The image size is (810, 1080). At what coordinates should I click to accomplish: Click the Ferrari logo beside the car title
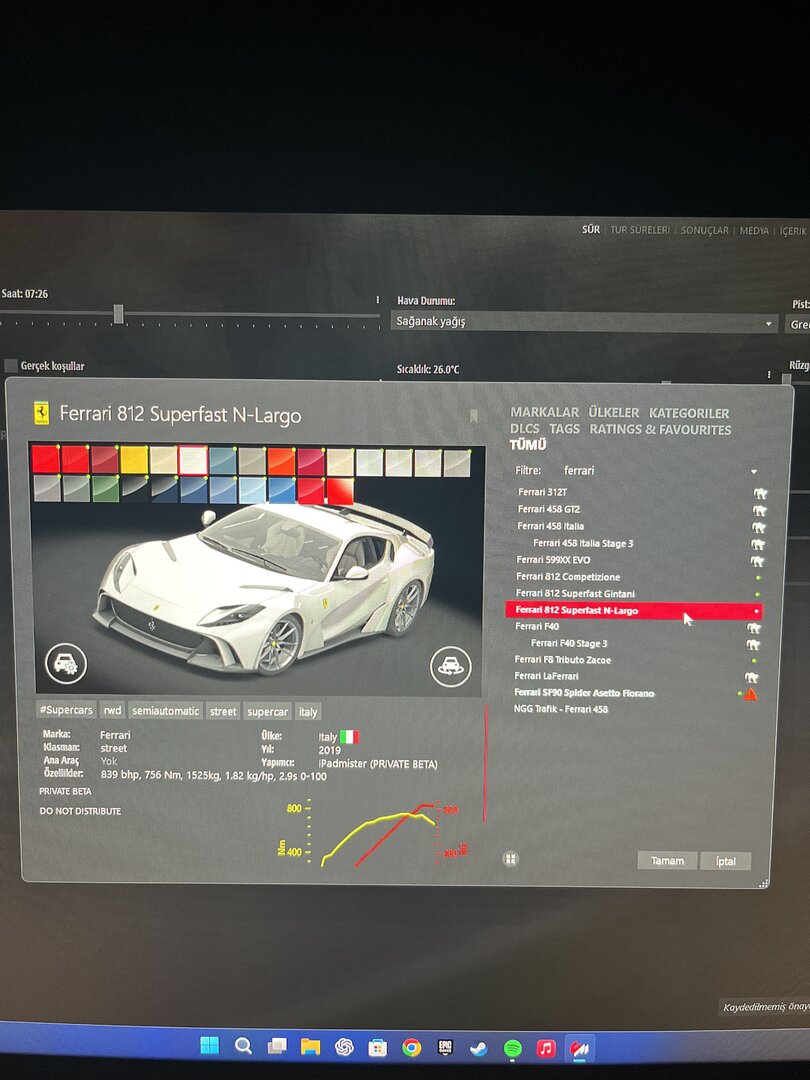click(x=42, y=413)
